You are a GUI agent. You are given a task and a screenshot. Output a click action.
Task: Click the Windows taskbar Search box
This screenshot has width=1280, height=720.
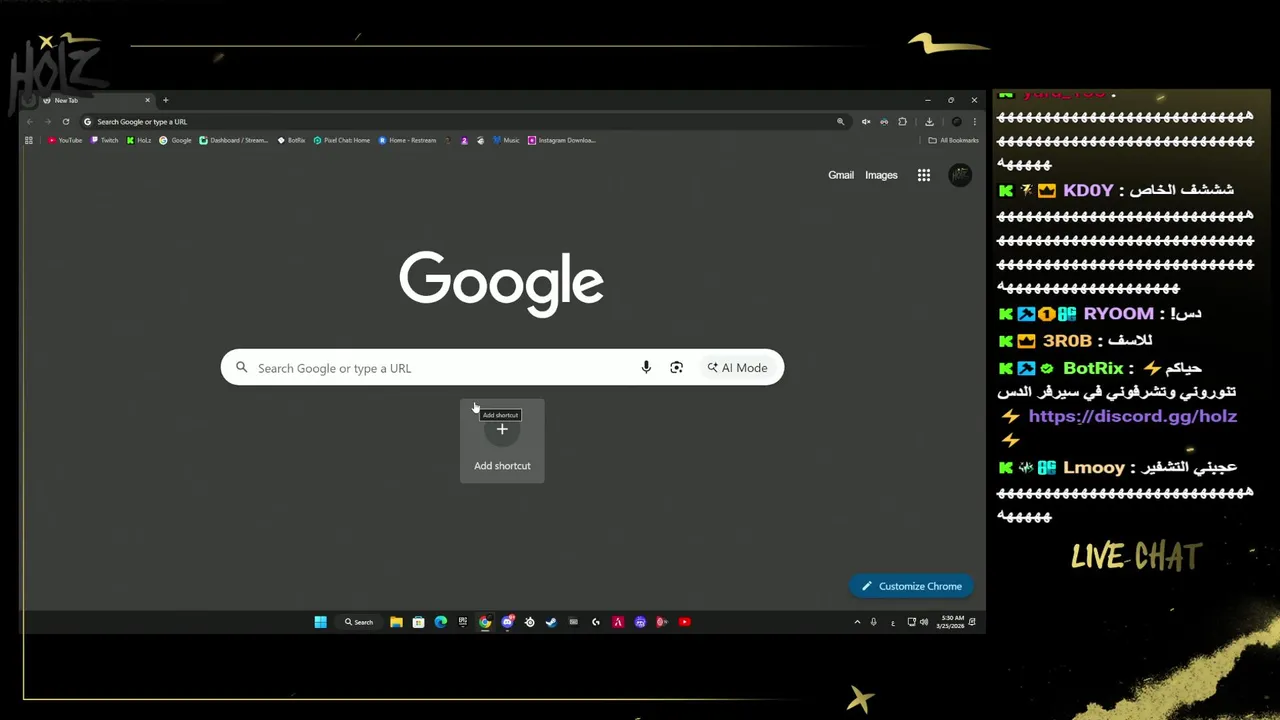[x=359, y=622]
